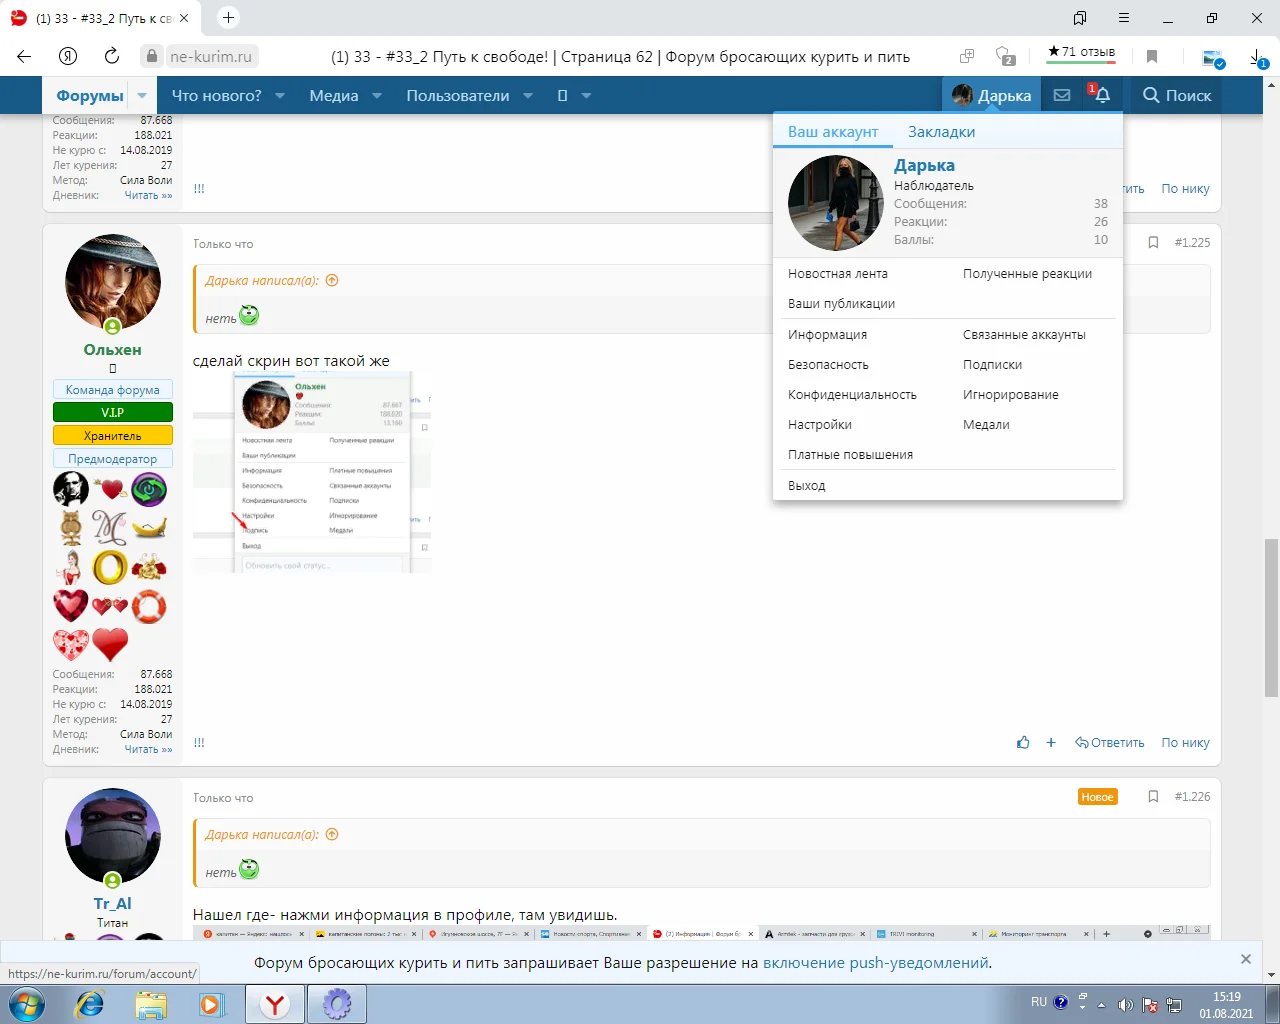Open the #1.226 post permalink
The height and width of the screenshot is (1024, 1280).
point(1192,797)
